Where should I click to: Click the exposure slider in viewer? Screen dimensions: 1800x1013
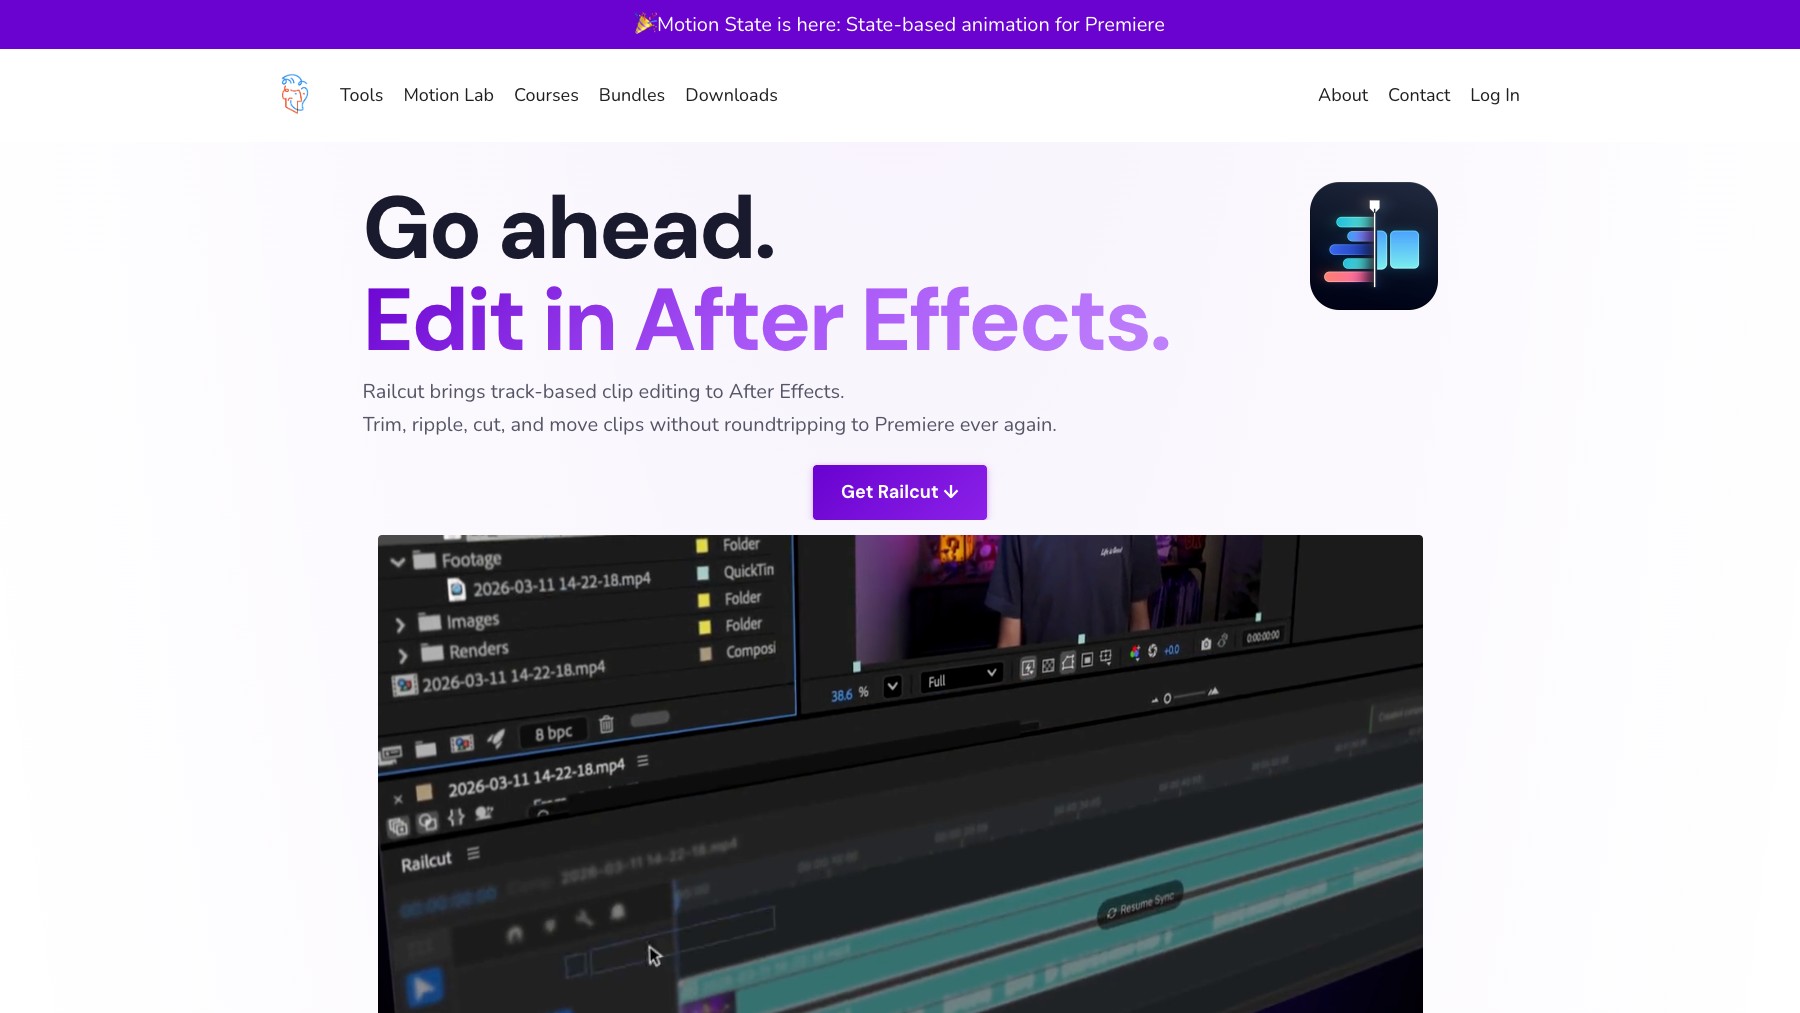1187,695
